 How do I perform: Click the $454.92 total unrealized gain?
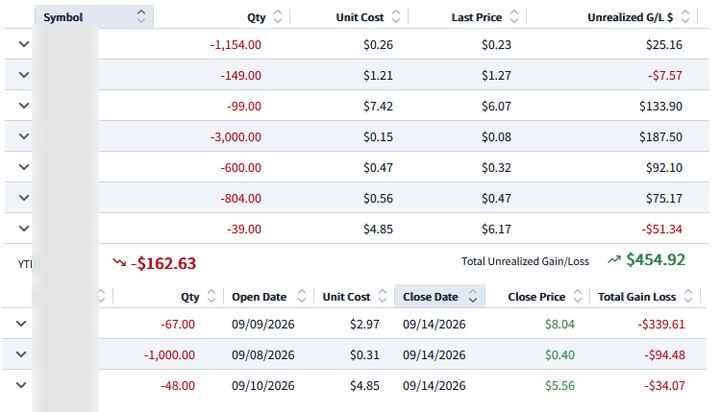click(x=656, y=260)
